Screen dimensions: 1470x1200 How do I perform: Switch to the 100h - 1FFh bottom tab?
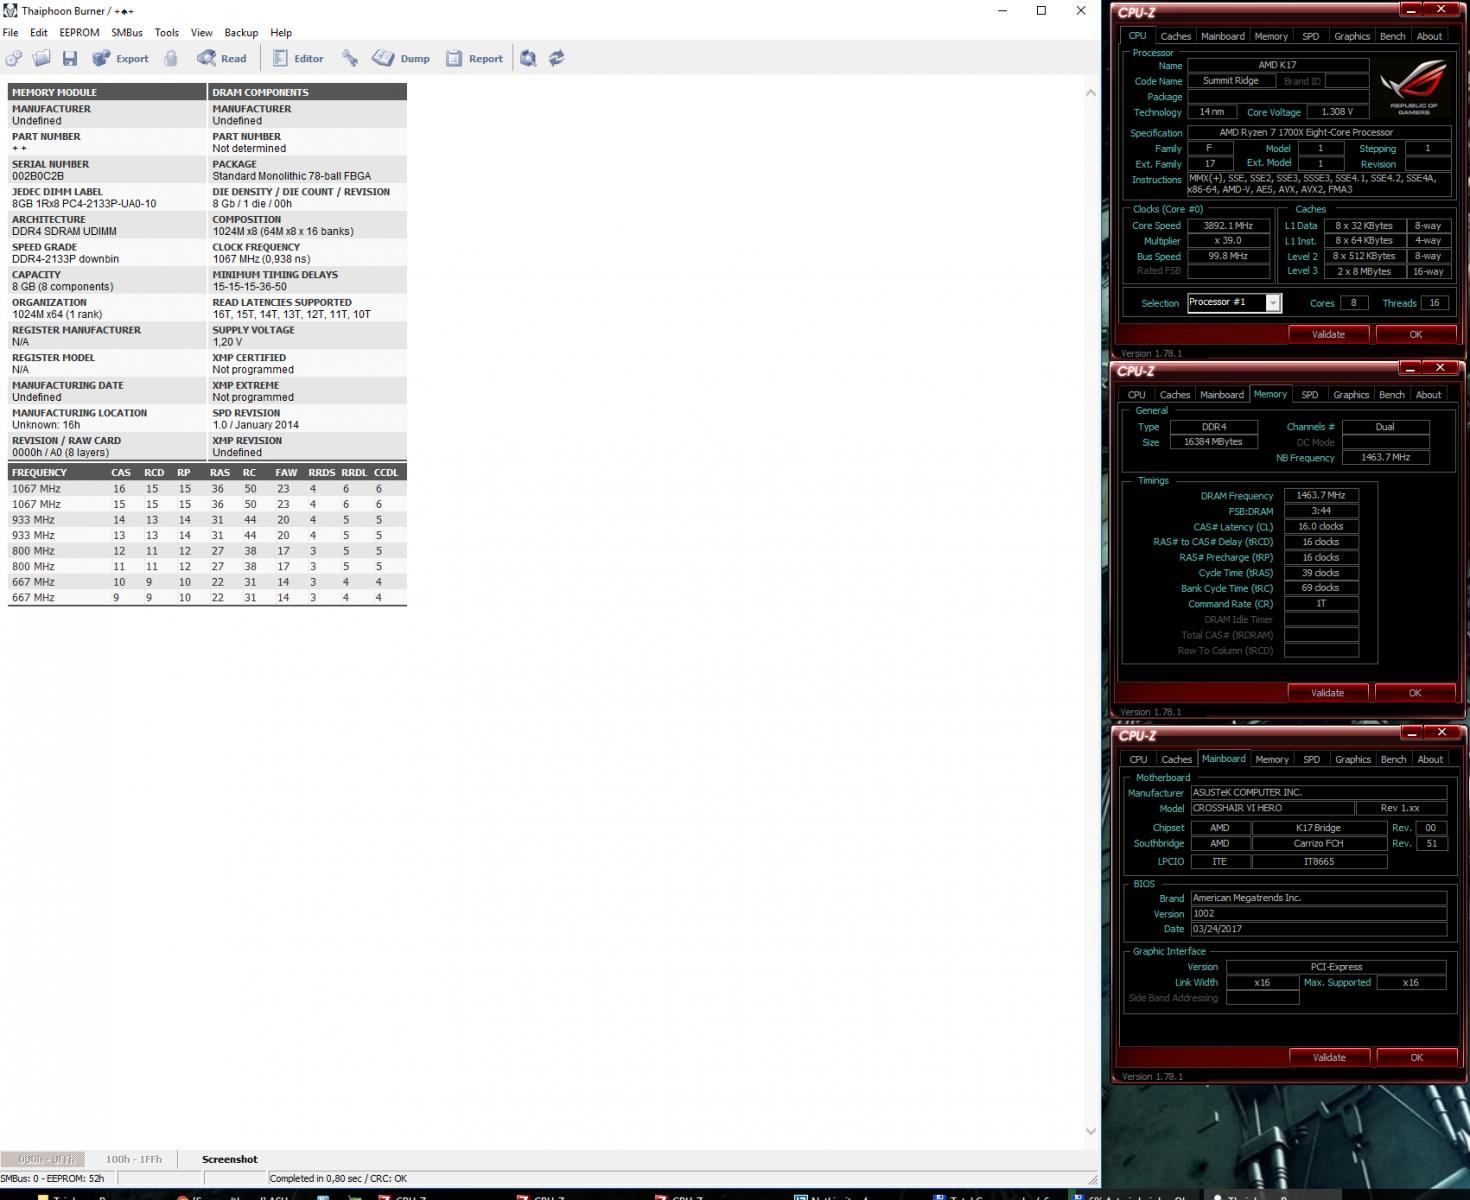click(x=133, y=1160)
